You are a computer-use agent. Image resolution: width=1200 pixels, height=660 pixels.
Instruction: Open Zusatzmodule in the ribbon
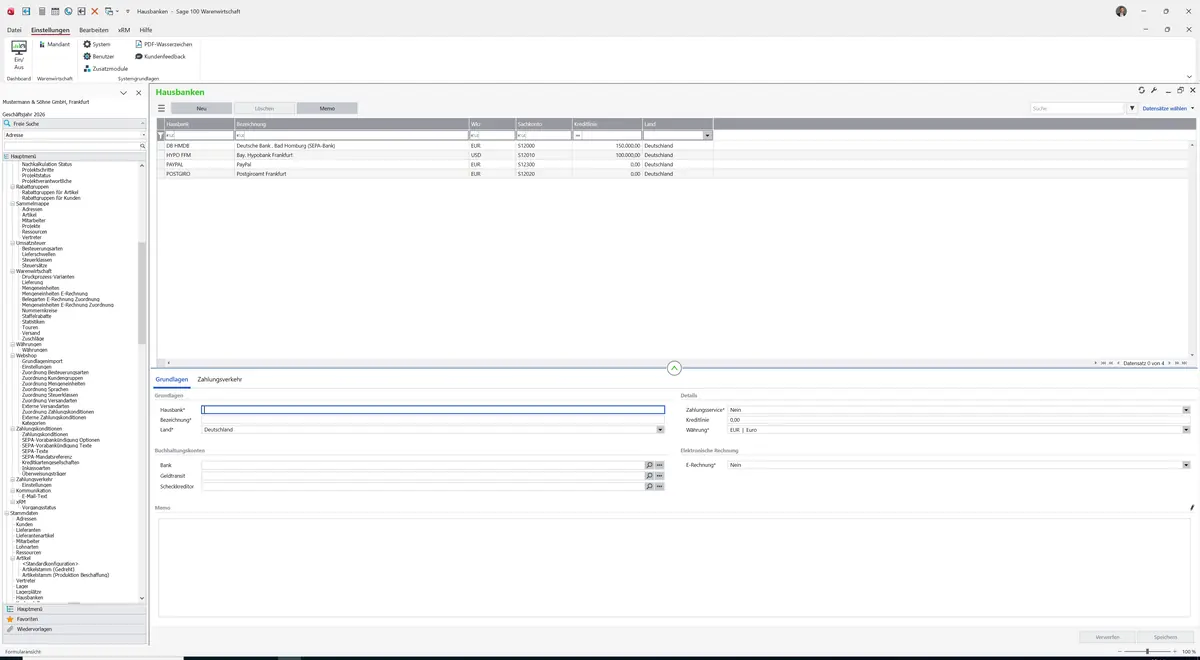(106, 68)
